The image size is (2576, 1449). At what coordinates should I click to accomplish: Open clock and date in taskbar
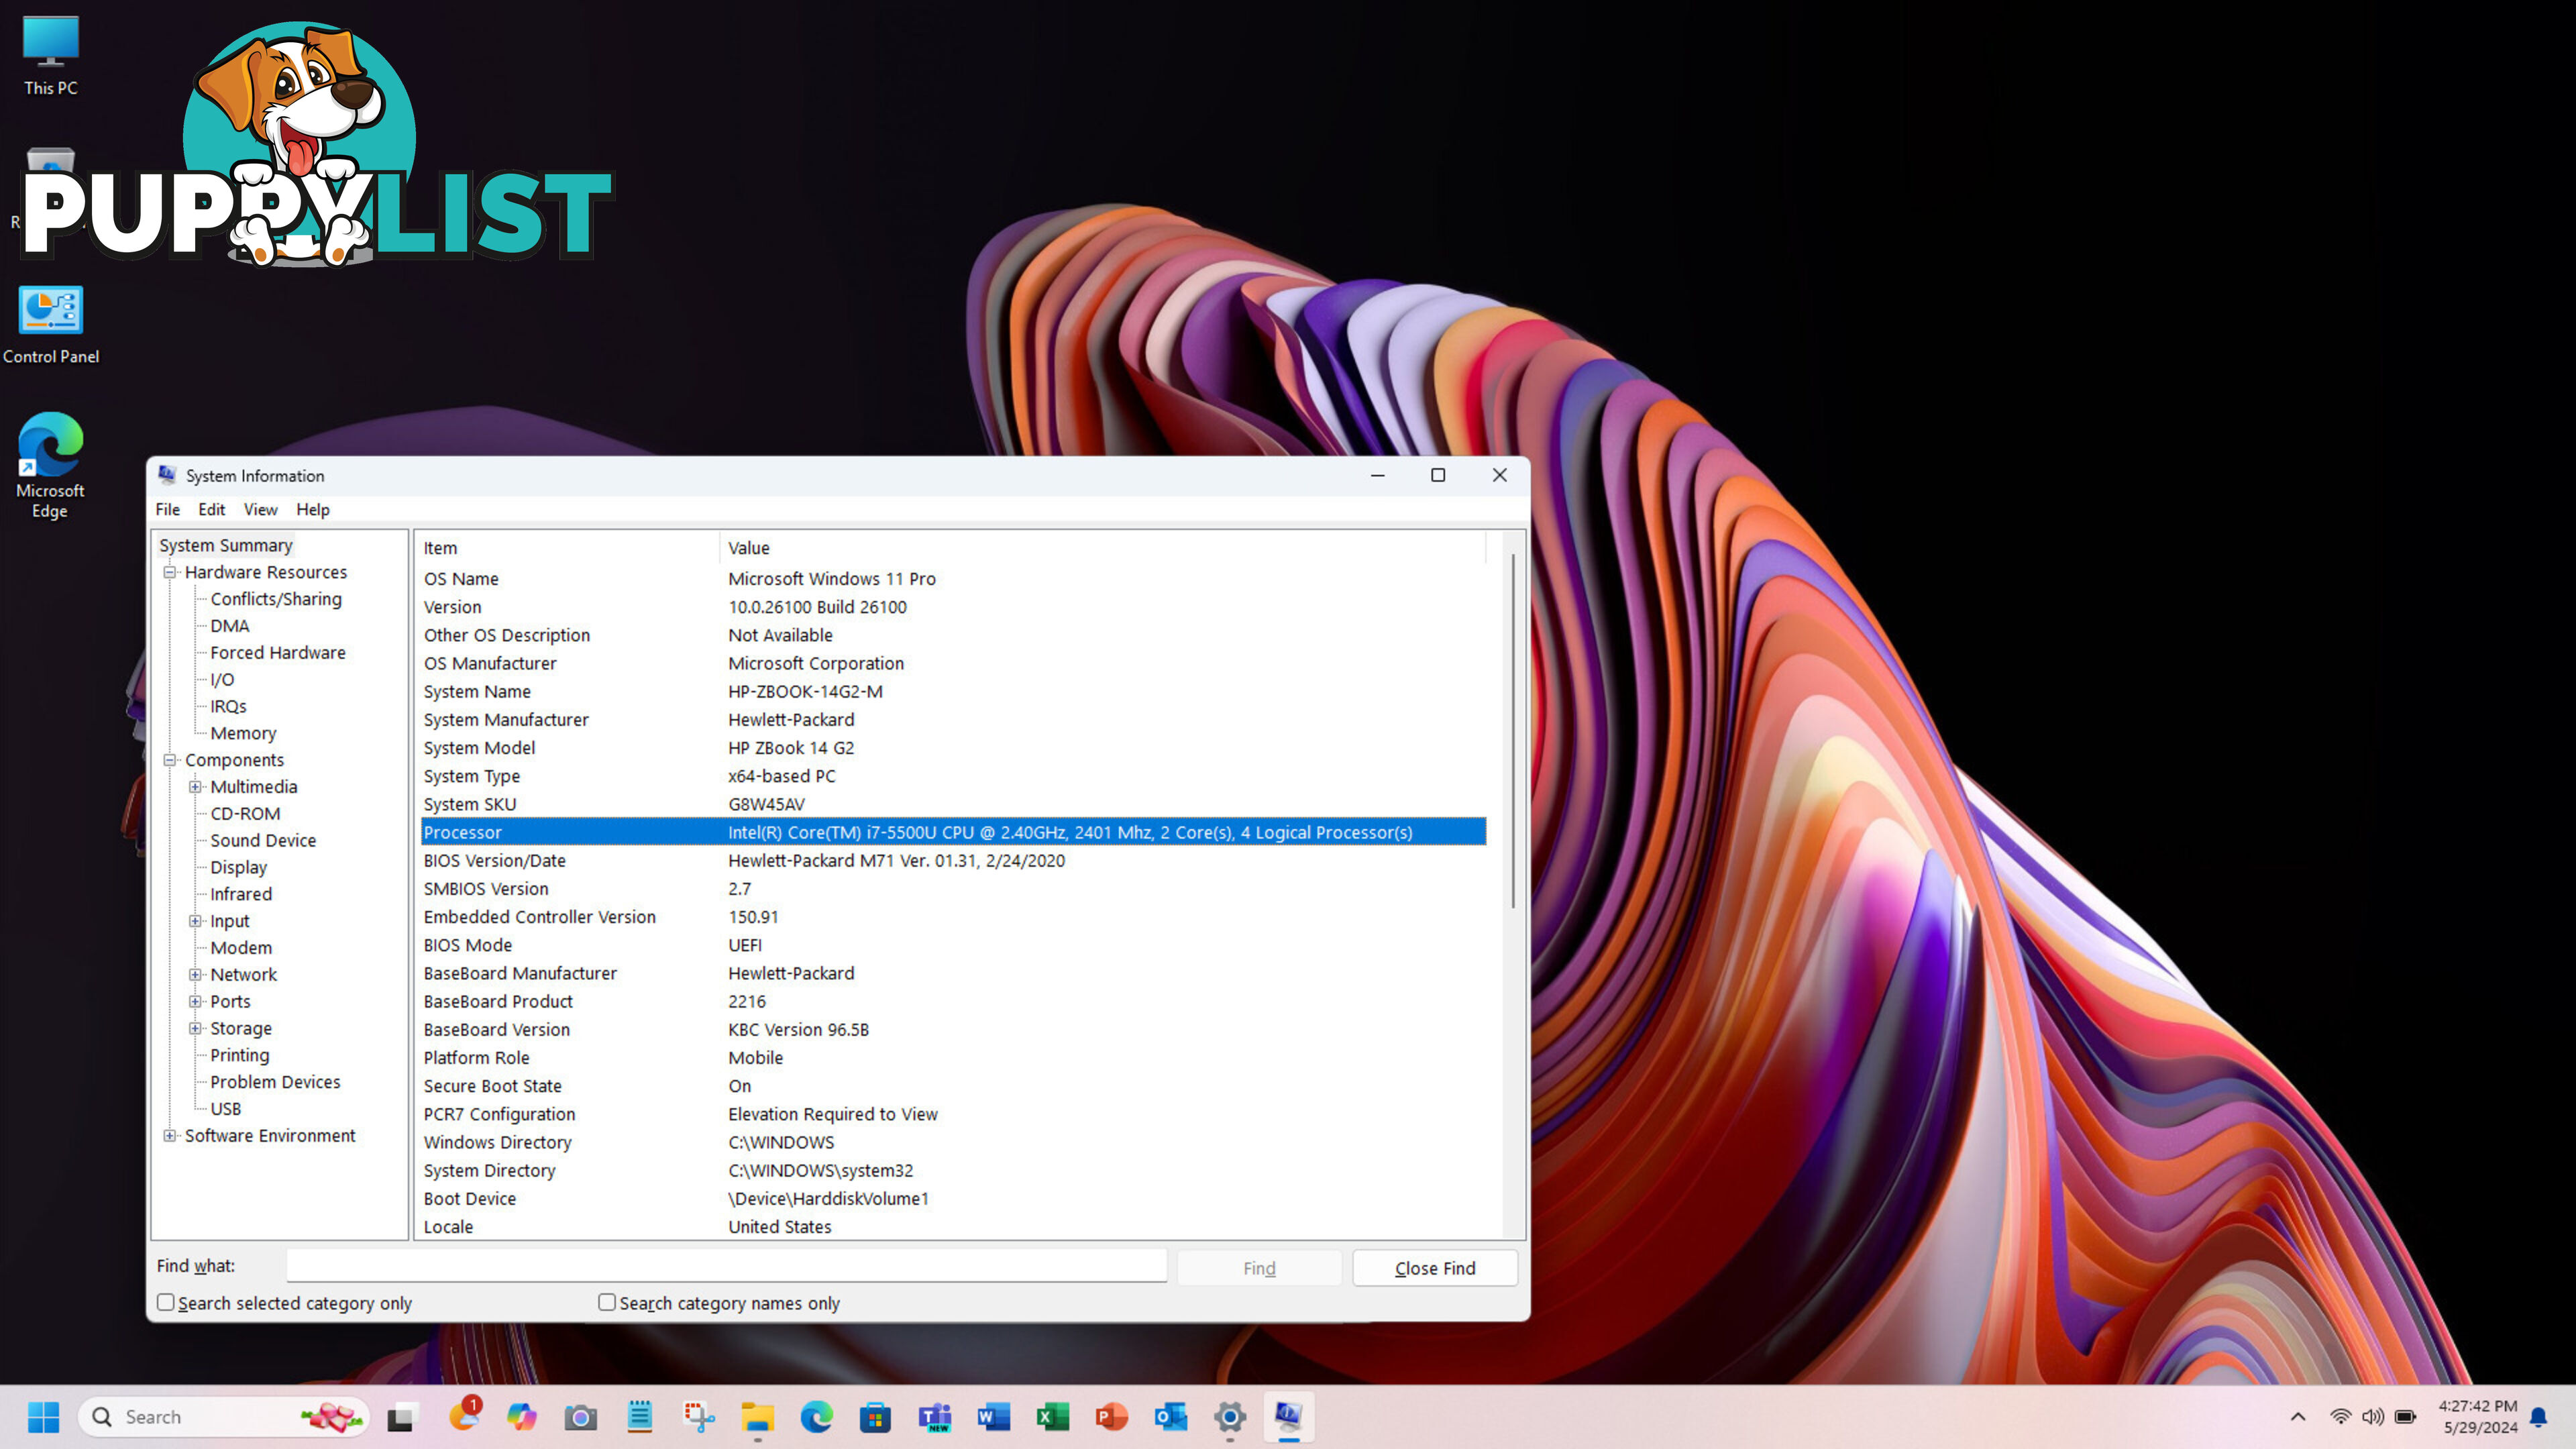(2477, 1417)
